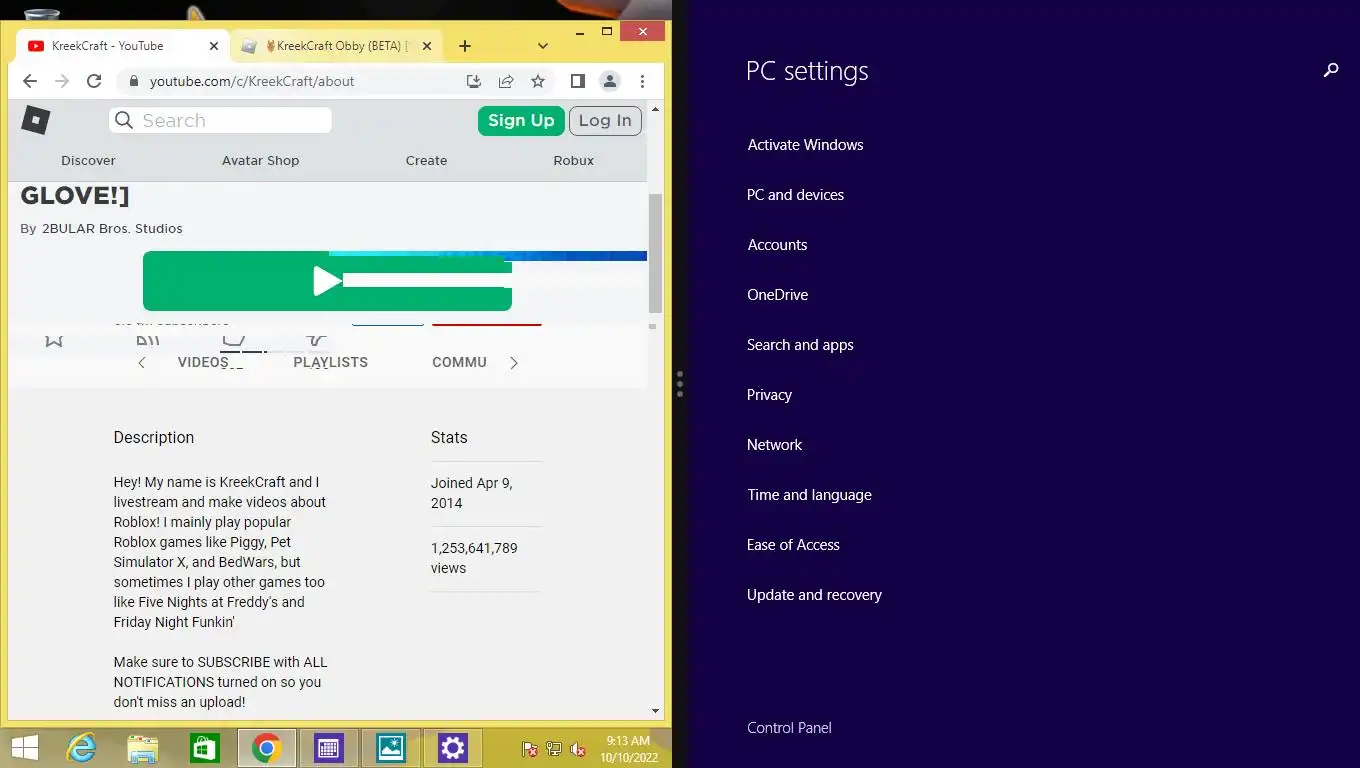
Task: Open File Explorer from the taskbar
Action: [x=143, y=748]
